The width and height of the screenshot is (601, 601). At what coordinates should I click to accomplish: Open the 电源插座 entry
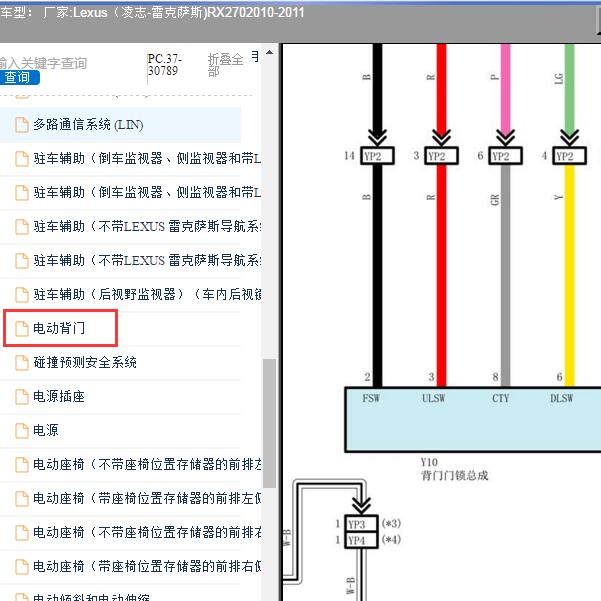click(59, 396)
